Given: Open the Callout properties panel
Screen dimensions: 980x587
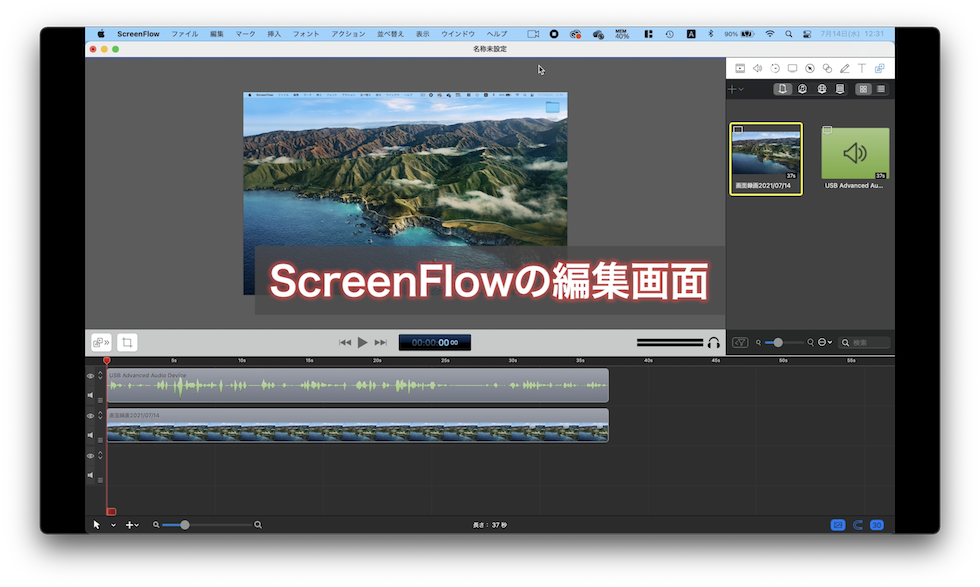Looking at the screenshot, I should [809, 68].
